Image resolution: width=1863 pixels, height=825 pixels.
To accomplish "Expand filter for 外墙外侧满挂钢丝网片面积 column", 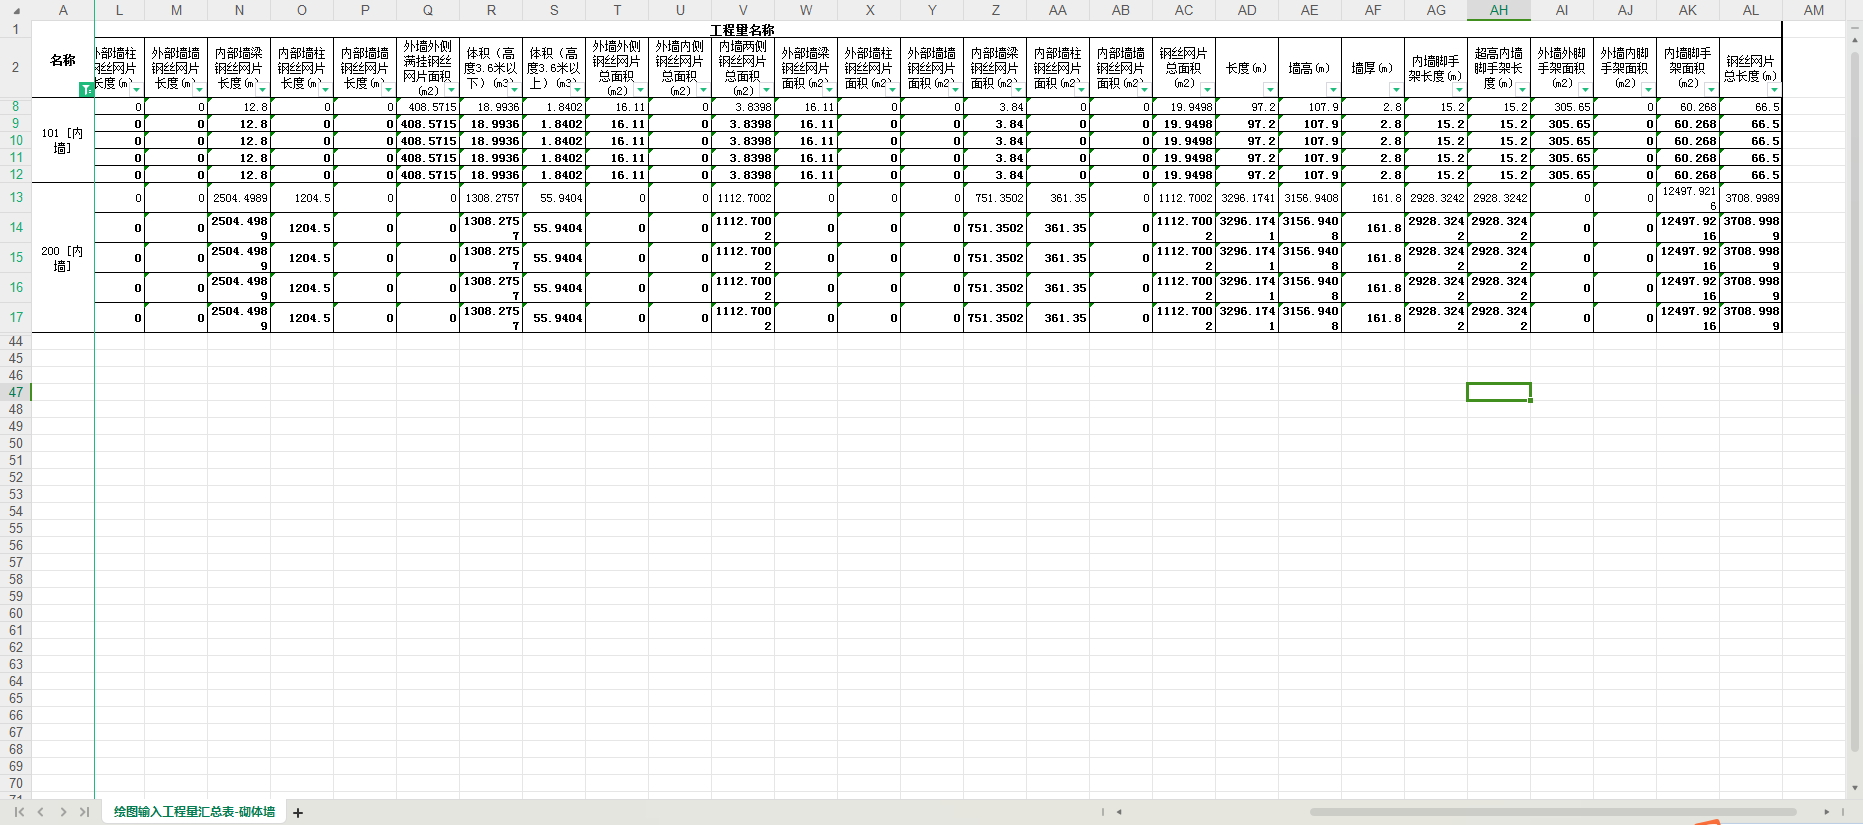I will coord(452,90).
